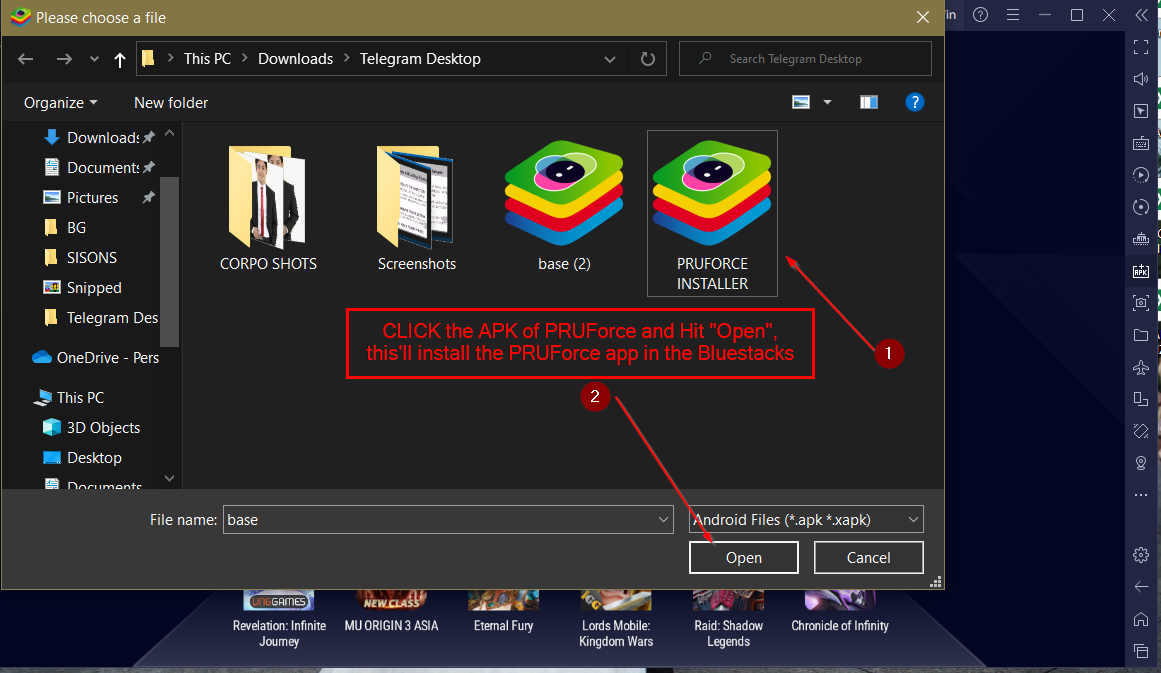Open the BlueStacks help icon
Viewport: 1161px width, 673px height.
pyautogui.click(x=980, y=15)
